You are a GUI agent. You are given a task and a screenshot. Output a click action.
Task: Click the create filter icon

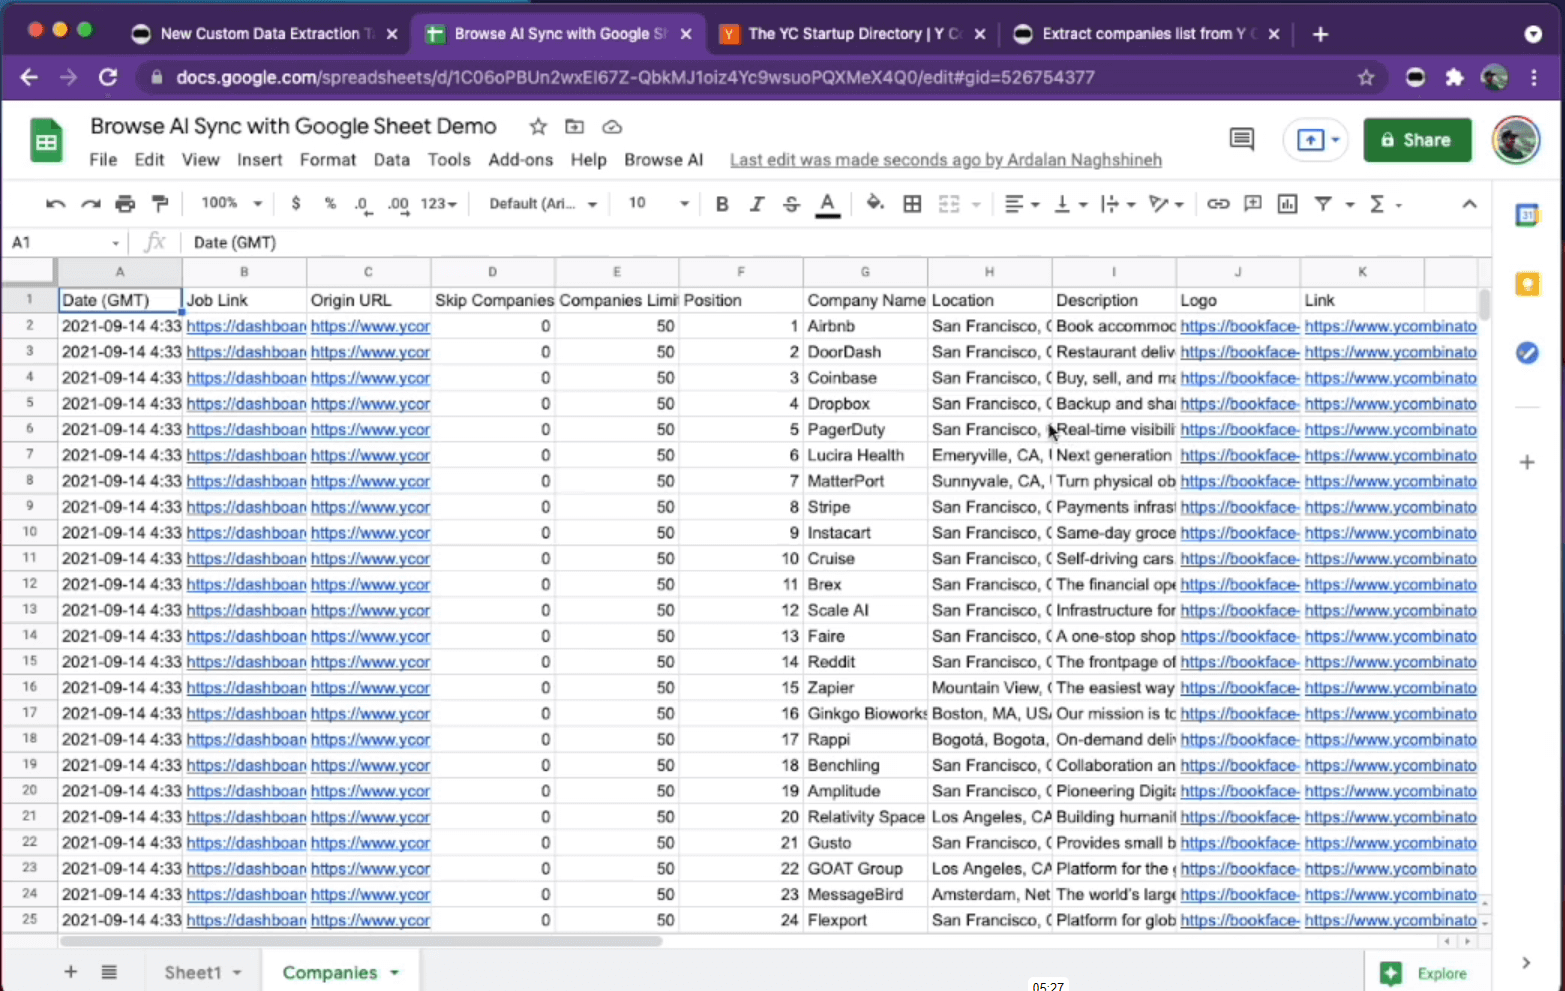coord(1323,204)
